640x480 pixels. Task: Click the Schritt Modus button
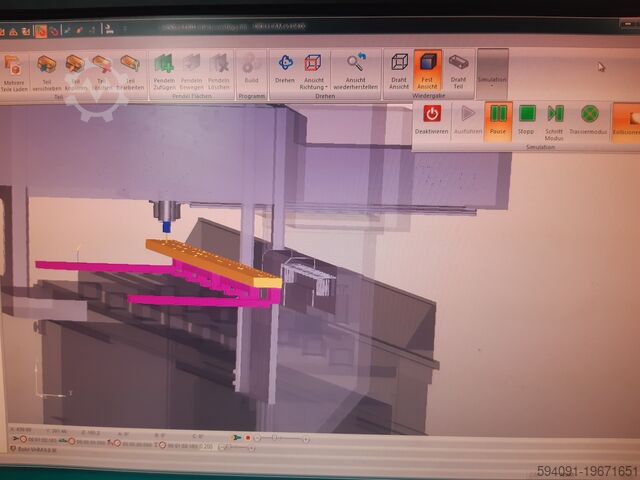pos(554,120)
